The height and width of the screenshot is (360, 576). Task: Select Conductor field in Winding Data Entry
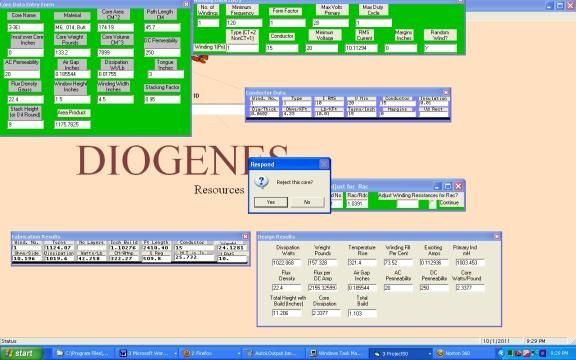pyautogui.click(x=282, y=48)
